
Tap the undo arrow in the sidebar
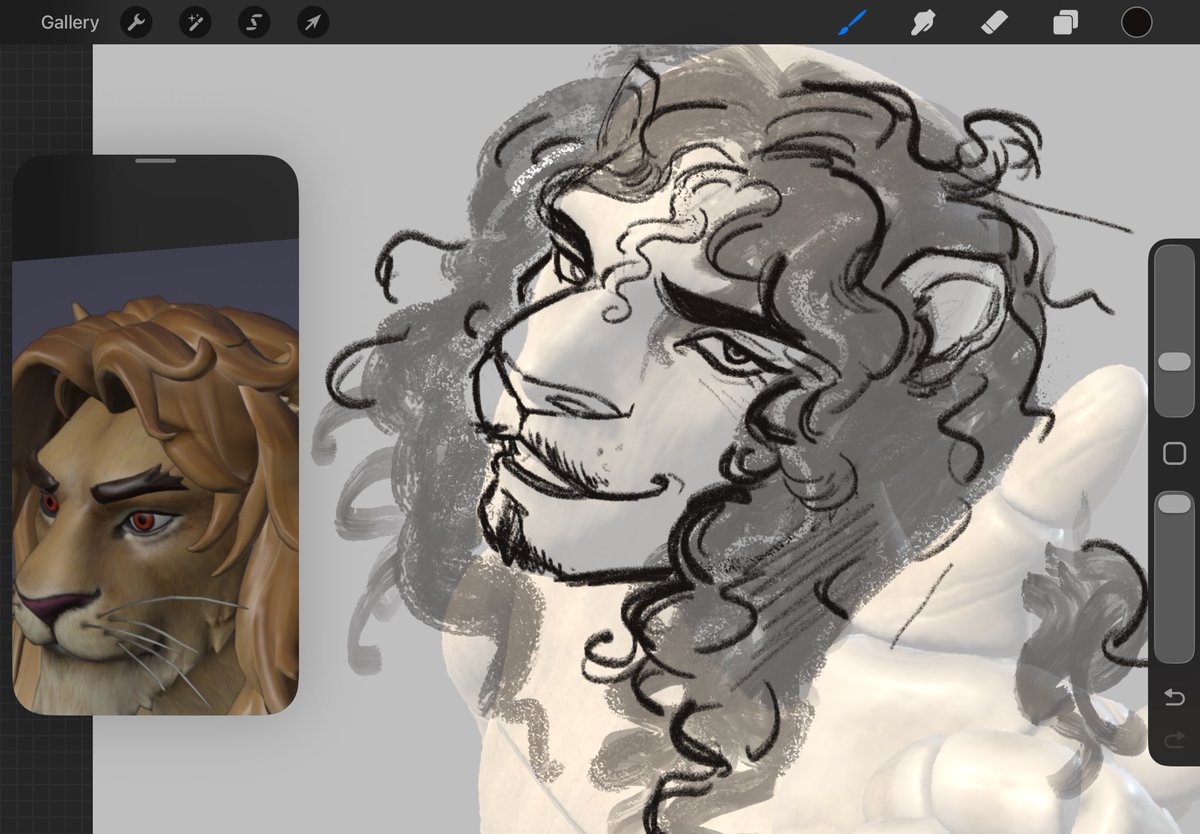point(1173,696)
